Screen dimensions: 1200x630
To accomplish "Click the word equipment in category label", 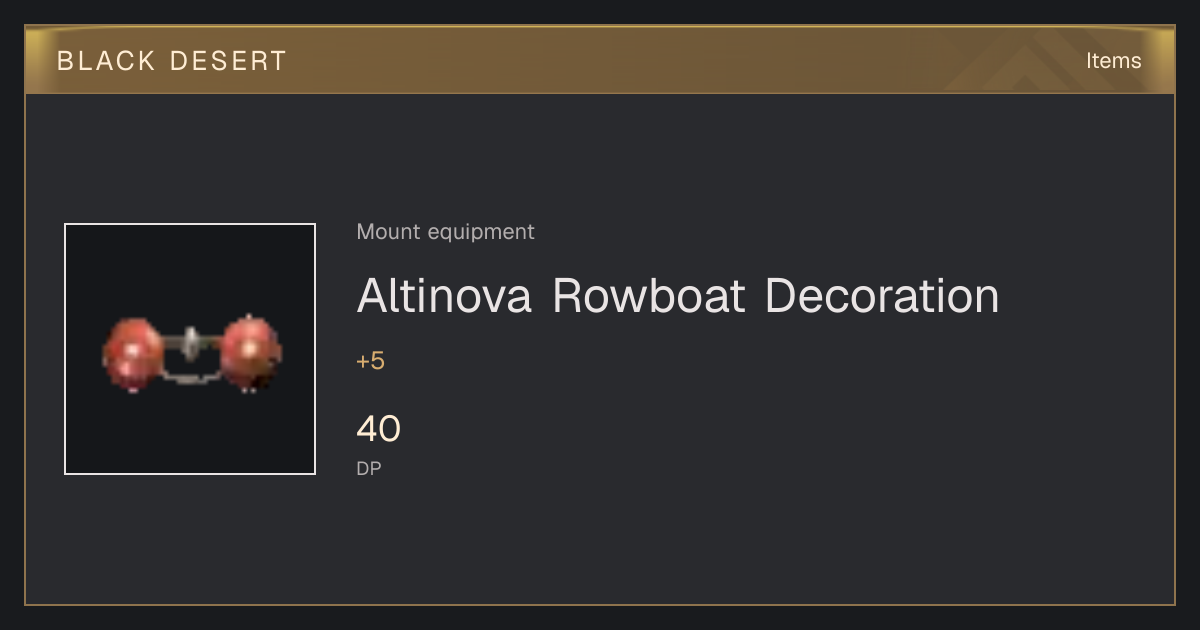I will (481, 232).
